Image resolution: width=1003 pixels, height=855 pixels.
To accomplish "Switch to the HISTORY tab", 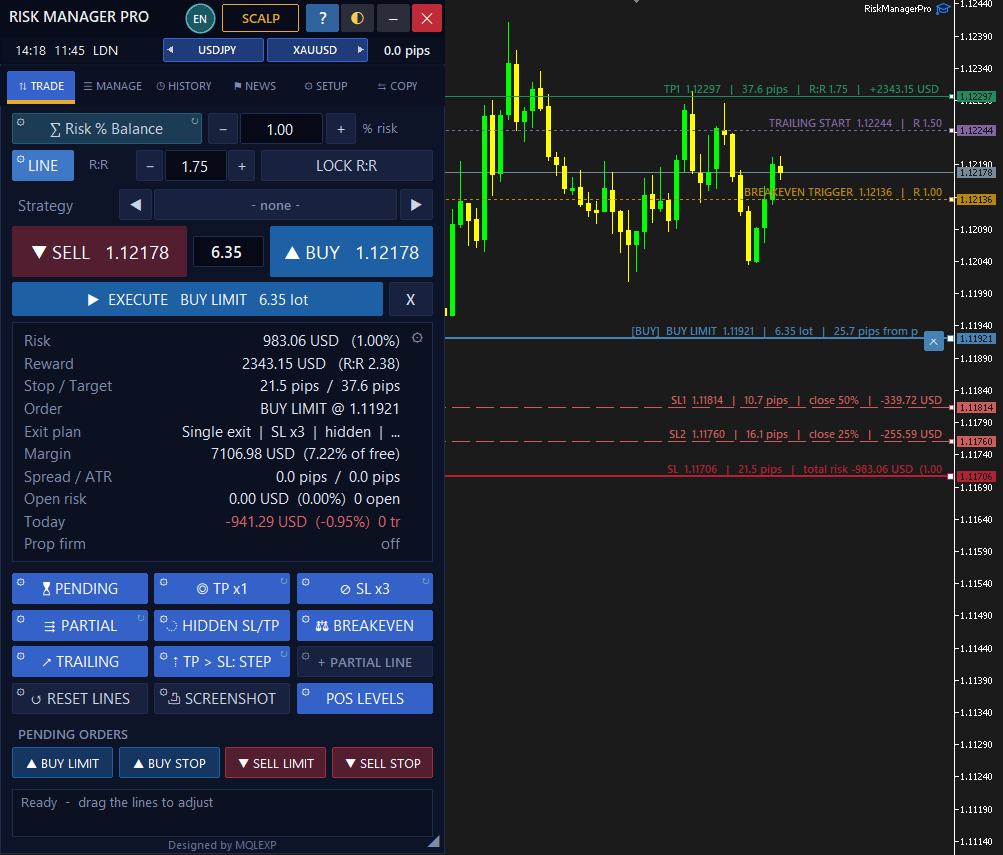I will tap(184, 86).
